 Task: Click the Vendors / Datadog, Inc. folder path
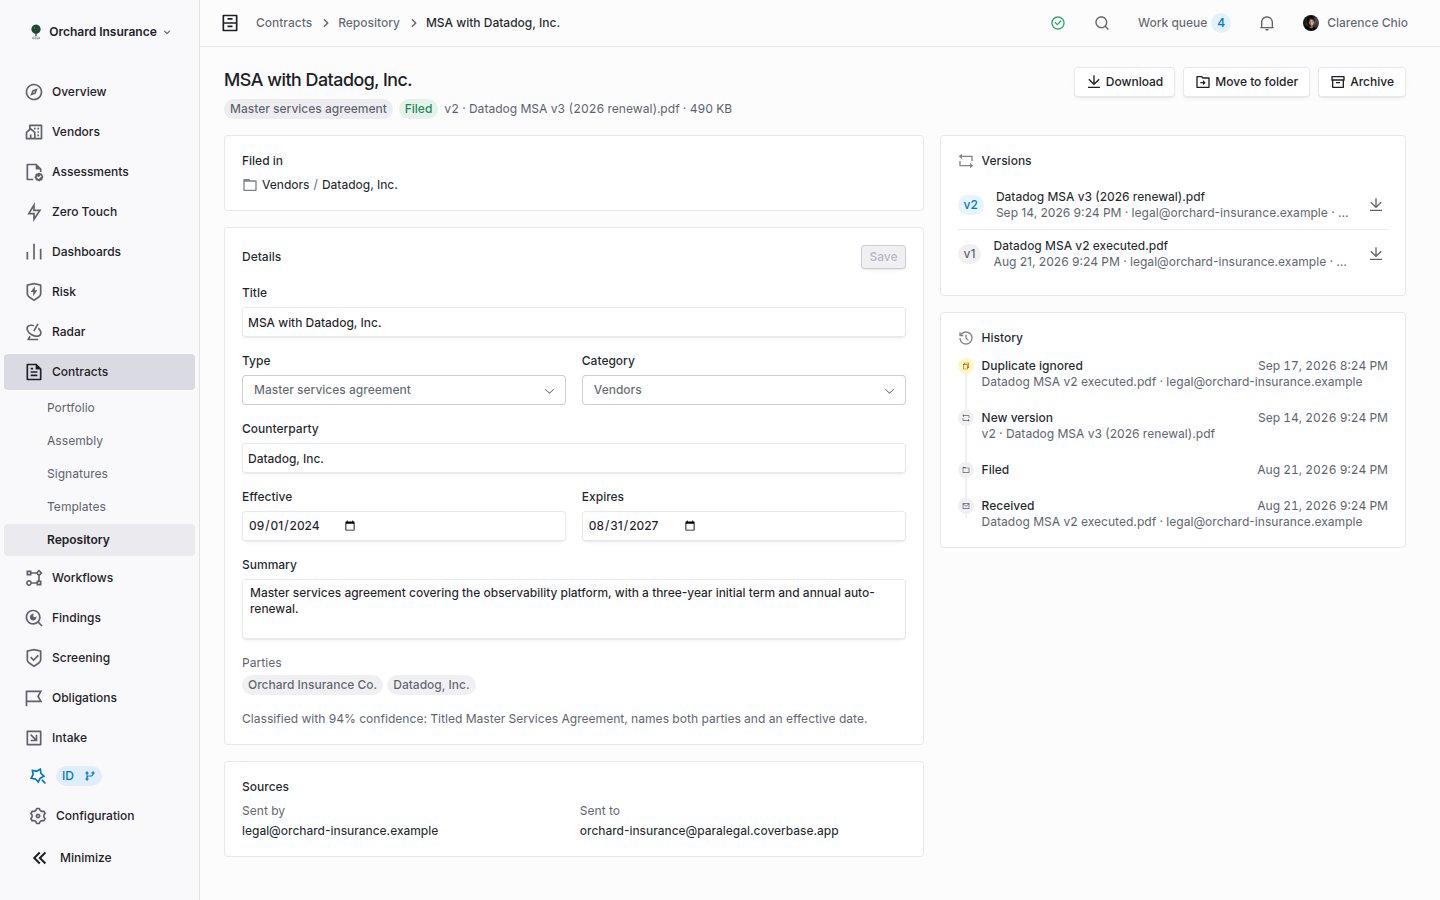click(320, 185)
